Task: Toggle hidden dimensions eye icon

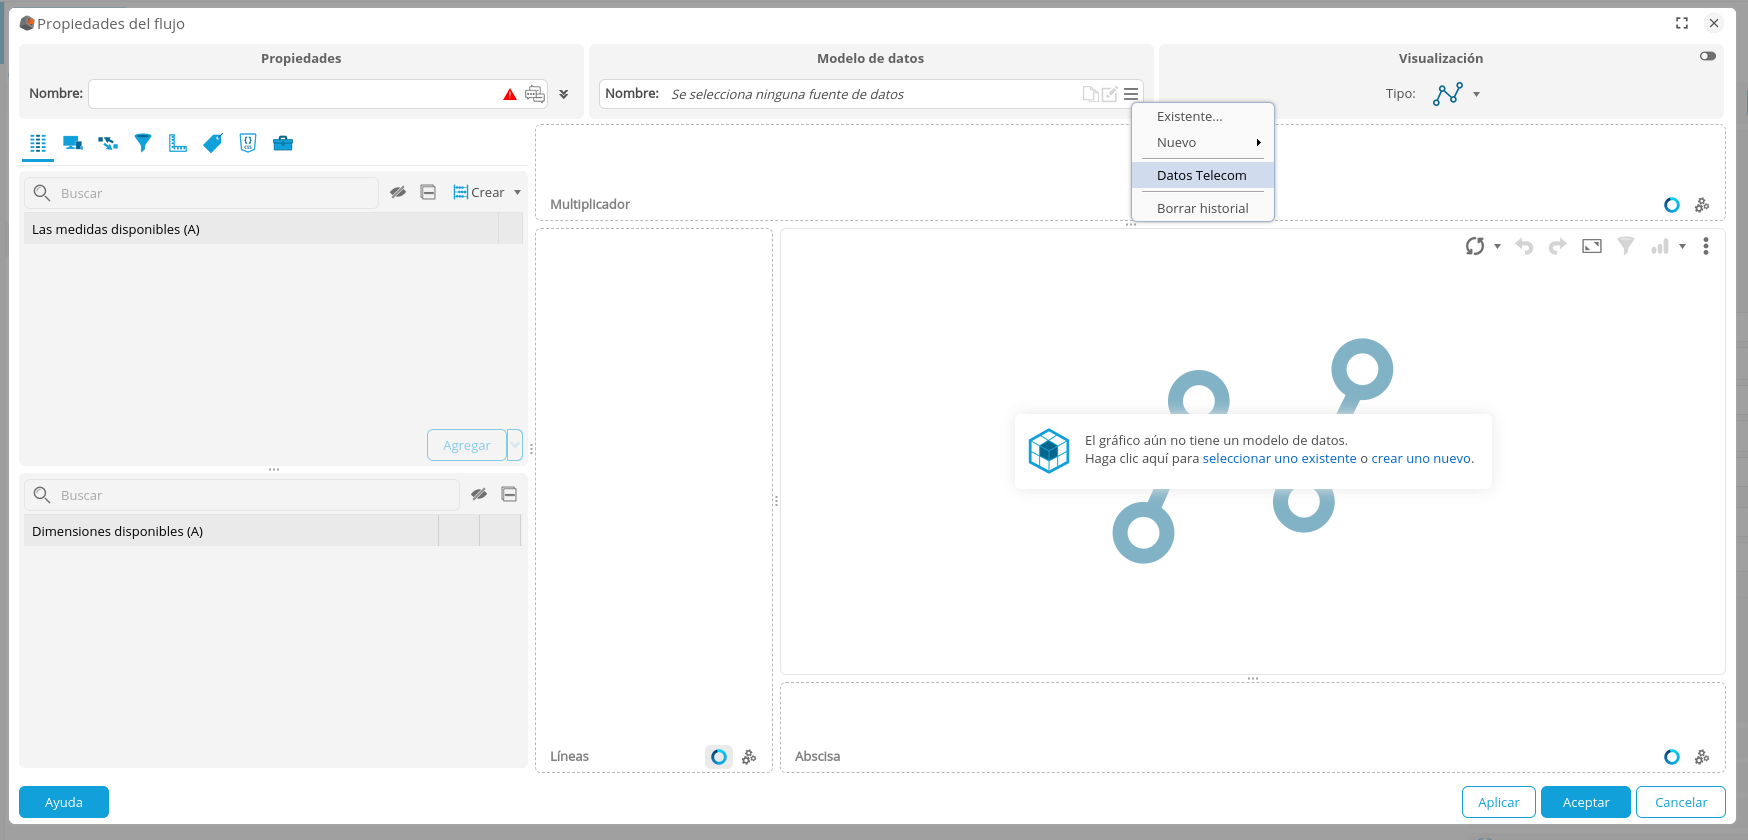Action: click(479, 494)
